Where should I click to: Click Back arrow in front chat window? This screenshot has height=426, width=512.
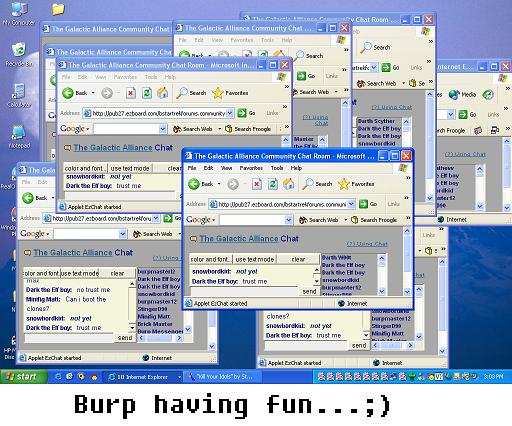194,184
